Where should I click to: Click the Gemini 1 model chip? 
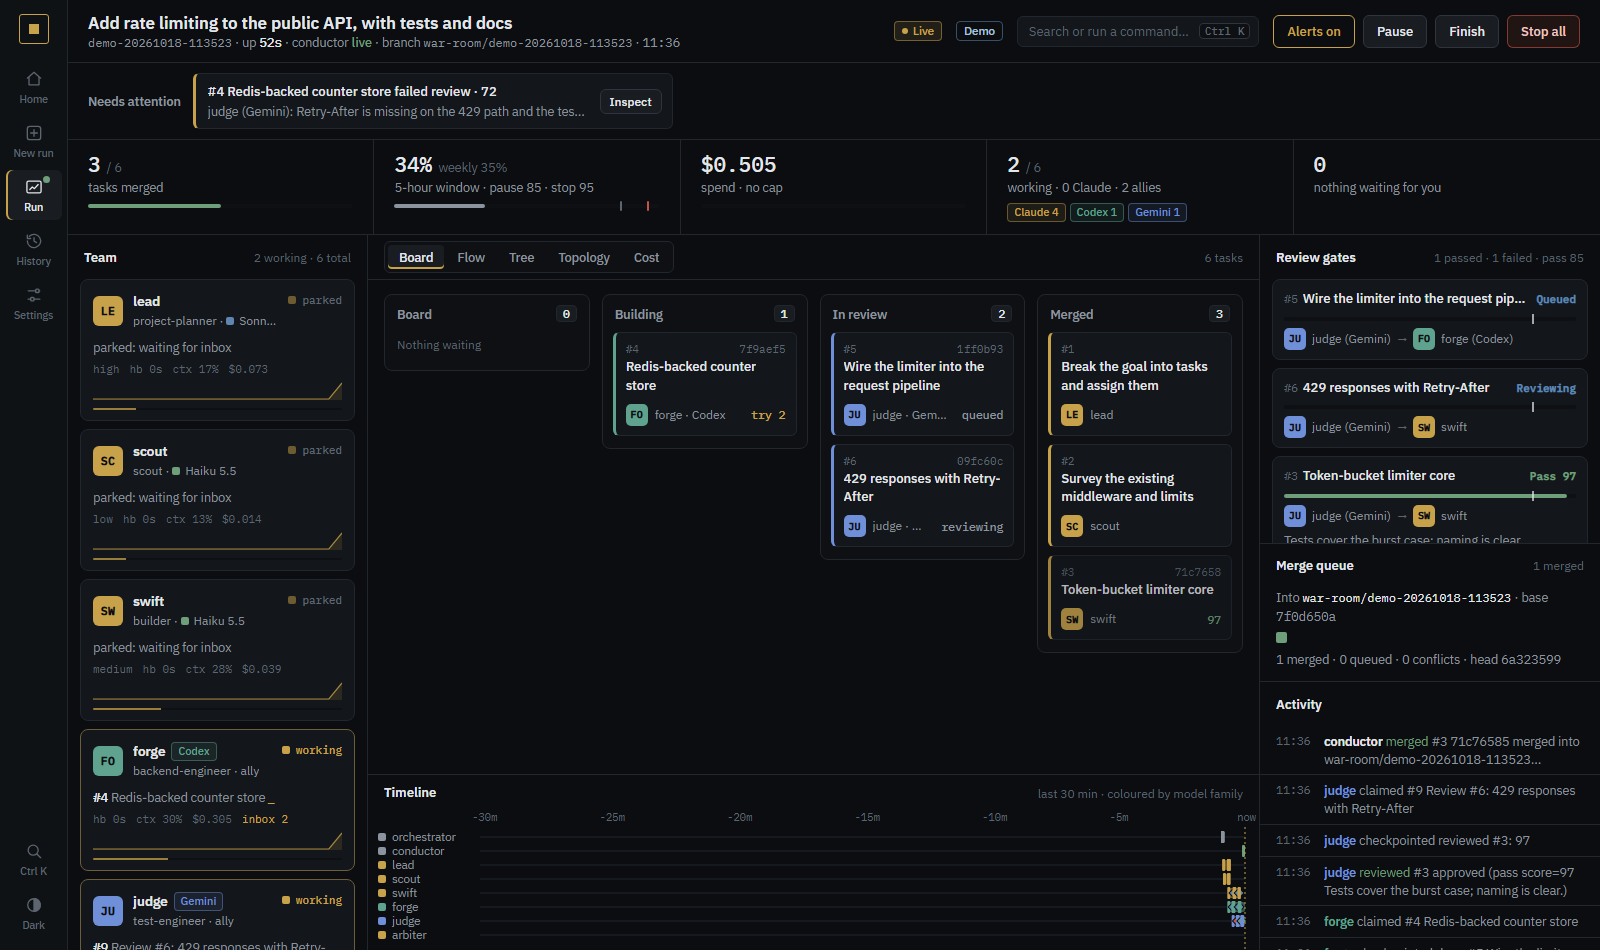[x=1157, y=212]
